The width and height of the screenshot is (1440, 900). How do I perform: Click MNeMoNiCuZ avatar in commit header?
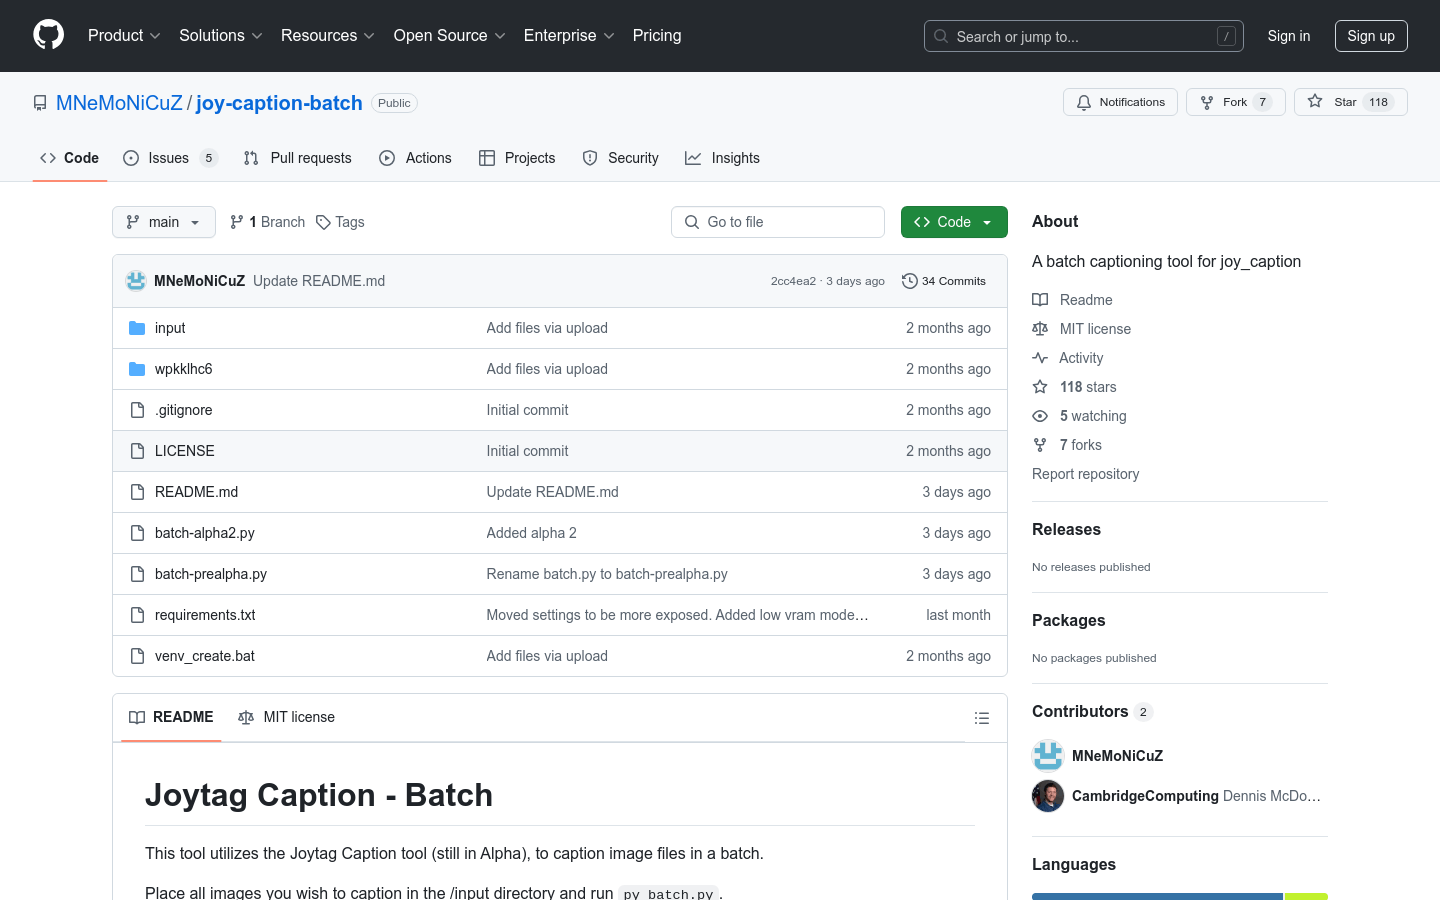click(x=136, y=281)
